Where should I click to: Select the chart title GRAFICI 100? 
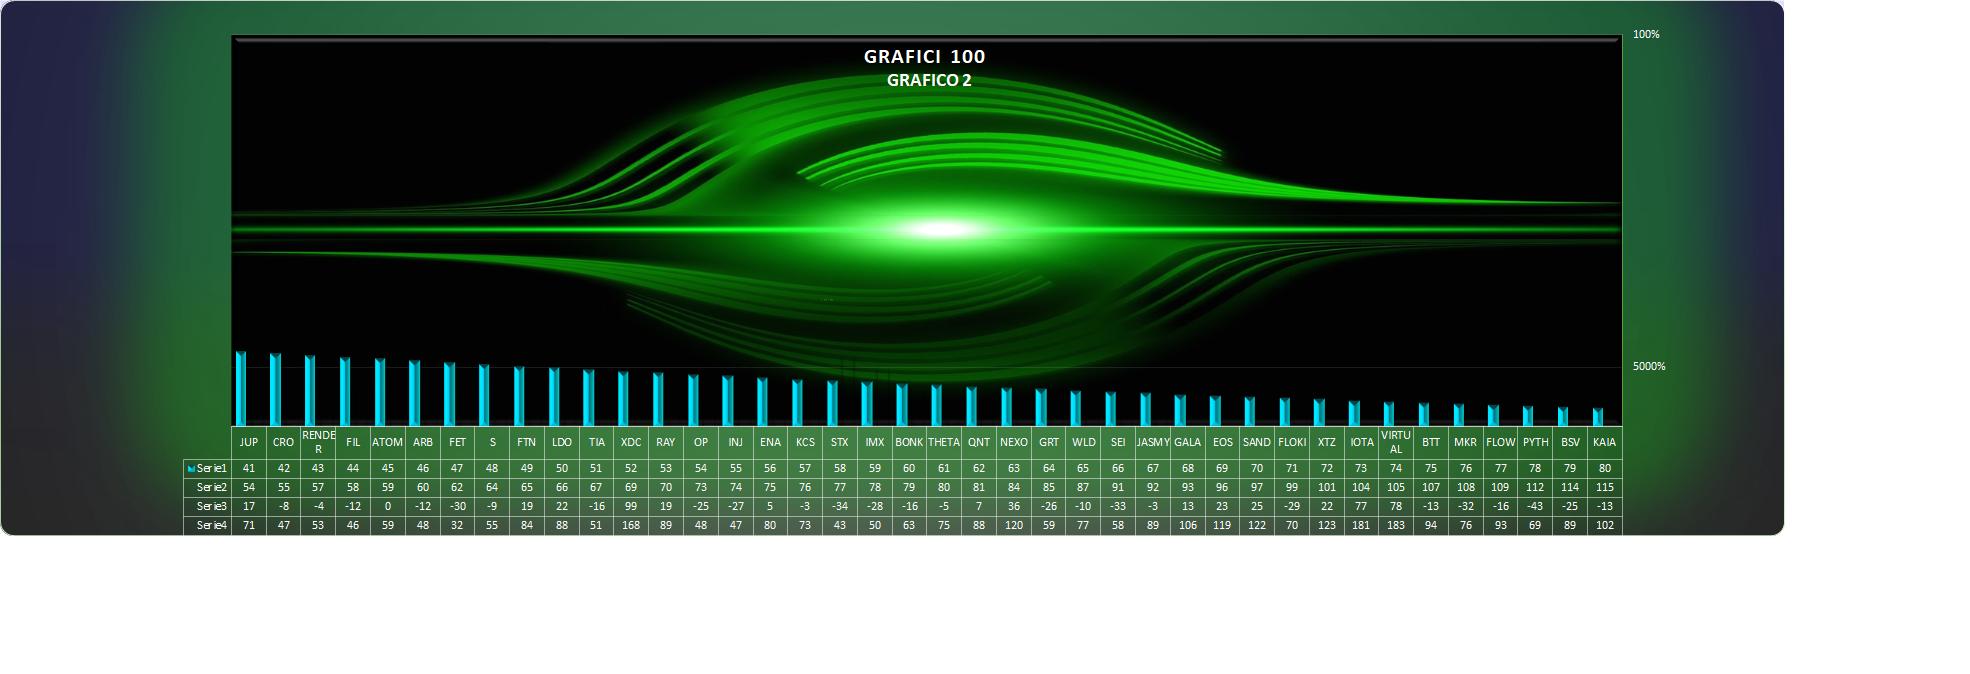point(924,57)
